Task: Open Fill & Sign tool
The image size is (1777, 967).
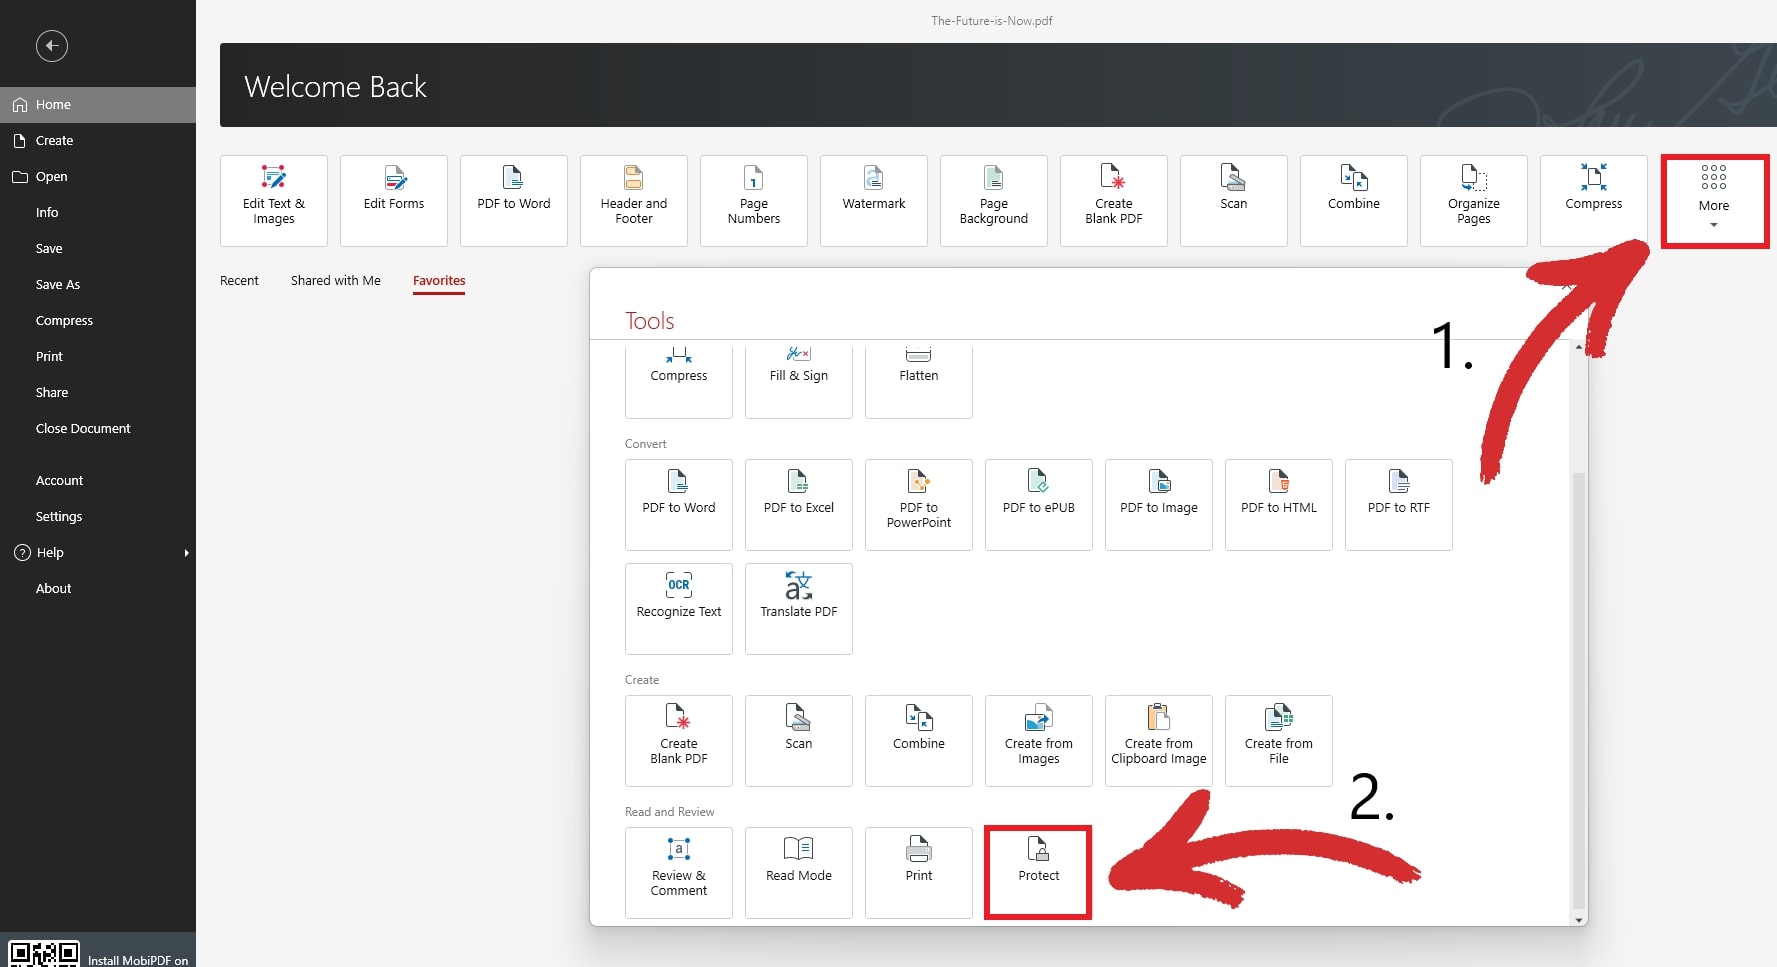Action: (x=799, y=380)
